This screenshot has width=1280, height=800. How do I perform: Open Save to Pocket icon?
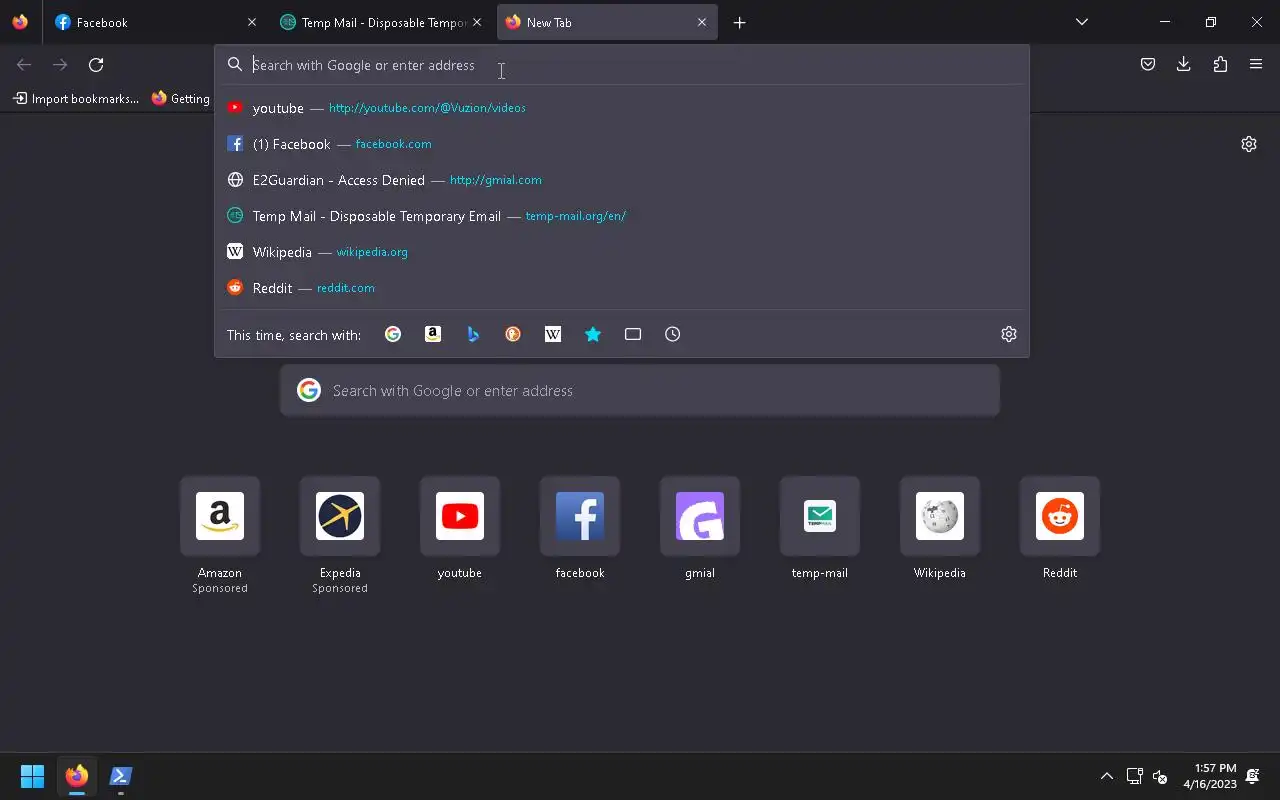click(1148, 64)
